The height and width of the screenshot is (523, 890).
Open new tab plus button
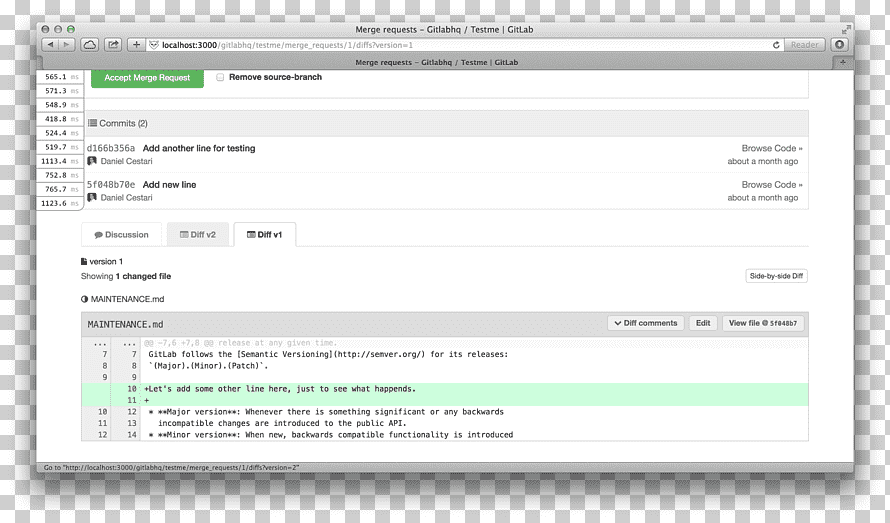[x=843, y=62]
